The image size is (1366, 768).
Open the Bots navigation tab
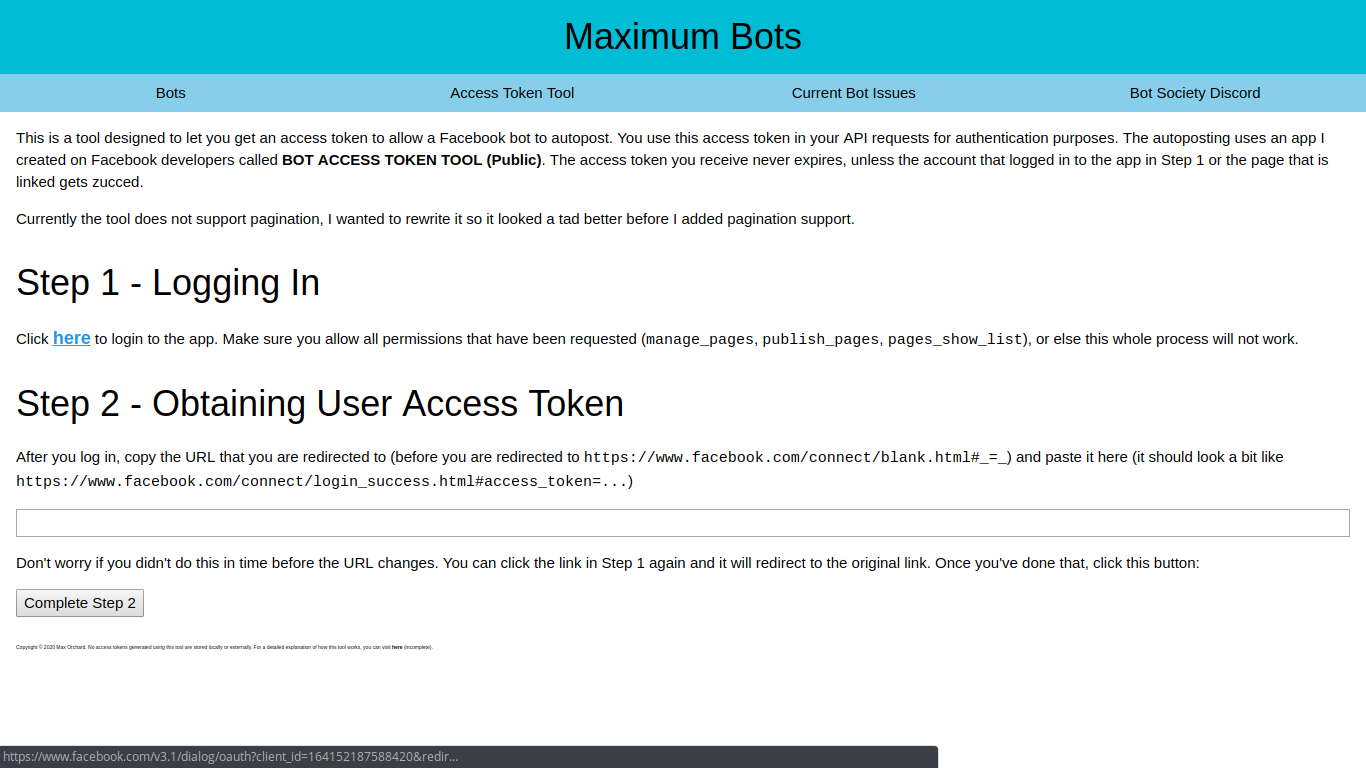[x=171, y=93]
